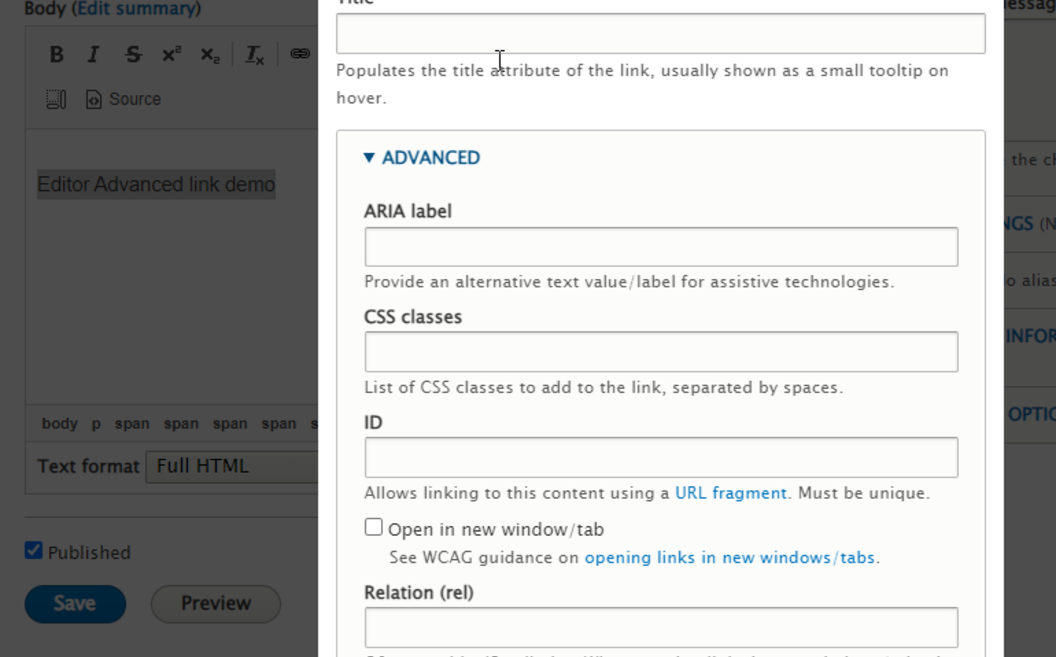Toggle Bold formatting in the editor toolbar
1056x657 pixels.
point(56,55)
